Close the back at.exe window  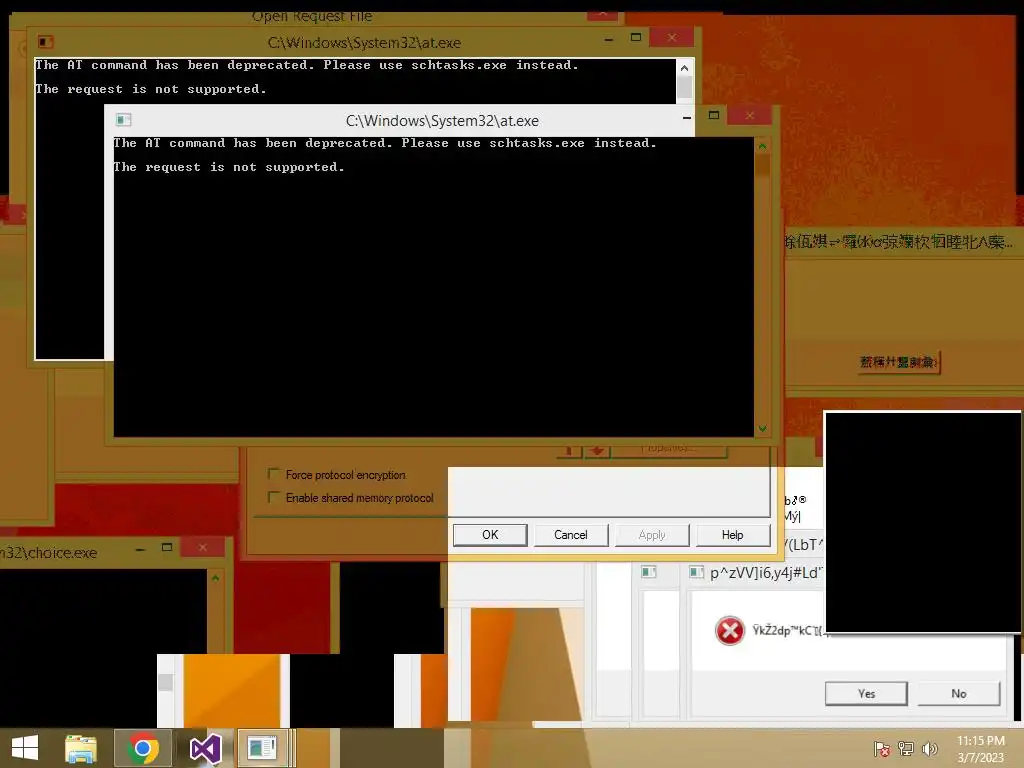671,38
